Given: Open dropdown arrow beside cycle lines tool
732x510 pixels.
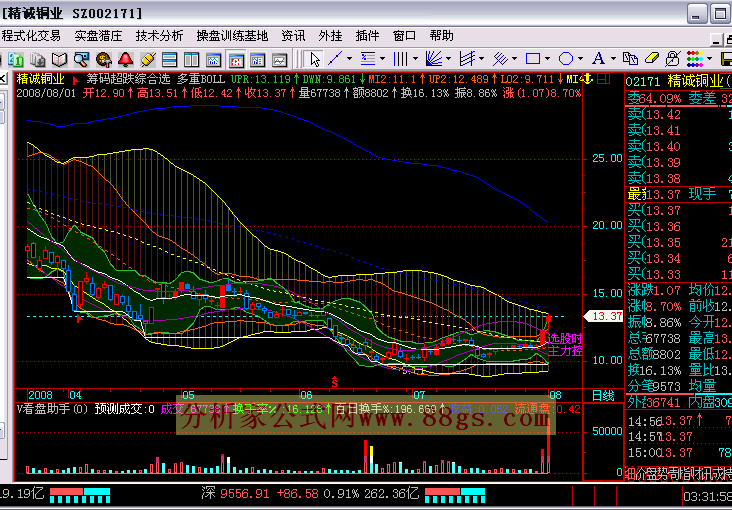Looking at the screenshot, I should 415,59.
